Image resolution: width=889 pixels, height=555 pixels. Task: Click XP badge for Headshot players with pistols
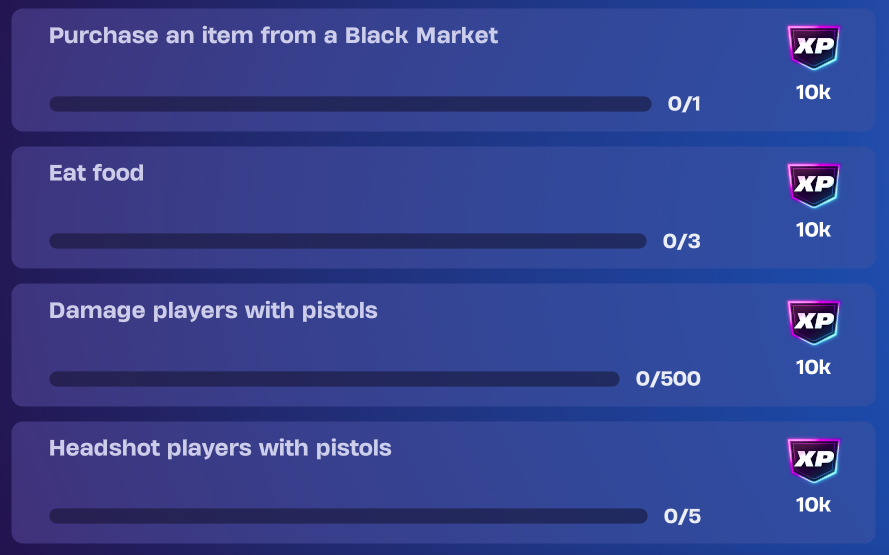click(813, 459)
